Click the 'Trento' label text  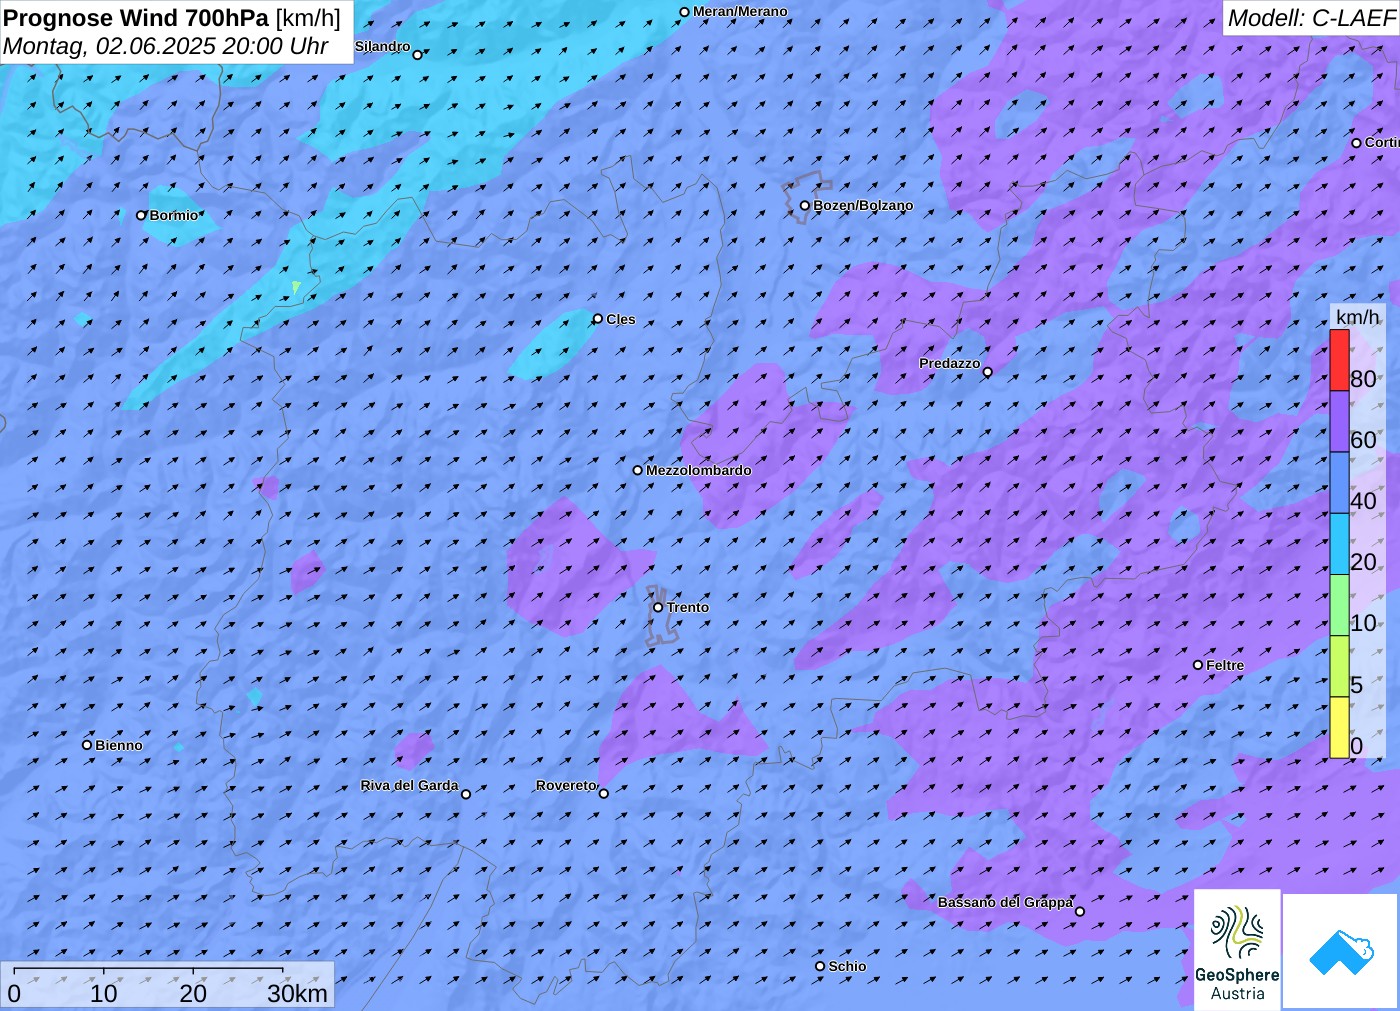pos(688,607)
